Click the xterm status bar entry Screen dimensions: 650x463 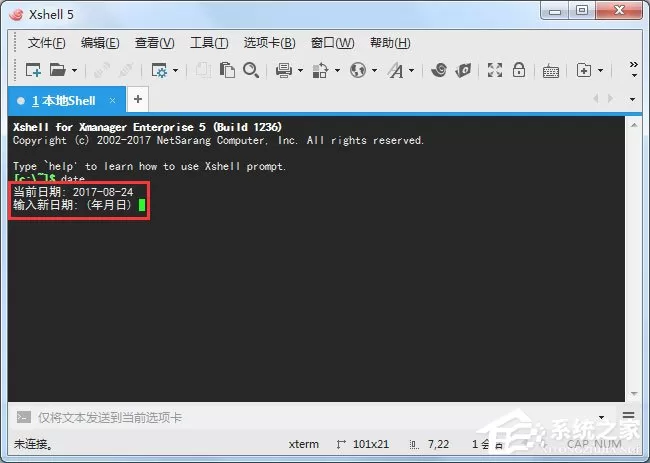(304, 444)
